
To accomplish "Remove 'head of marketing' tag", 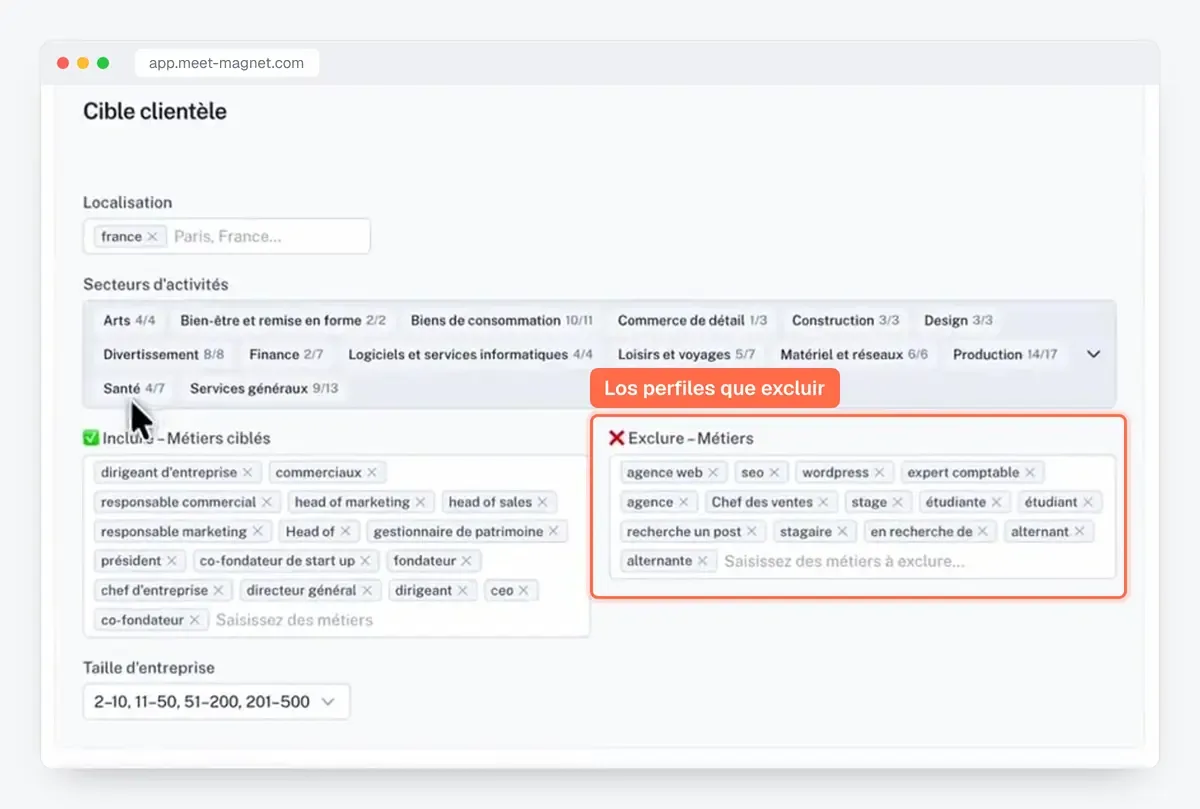I will click(x=420, y=502).
